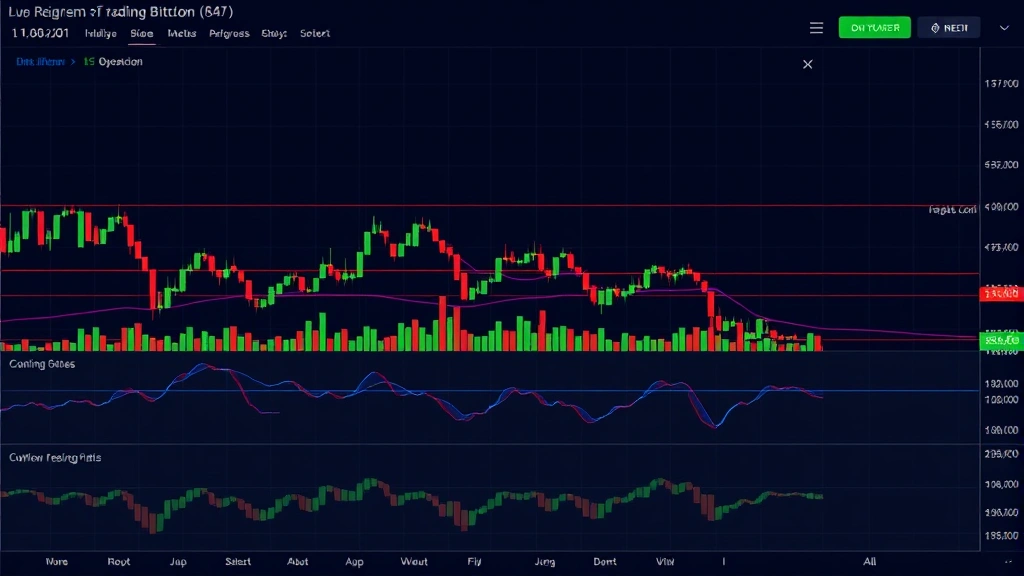Open the Stayz tab
The image size is (1024, 576).
274,33
